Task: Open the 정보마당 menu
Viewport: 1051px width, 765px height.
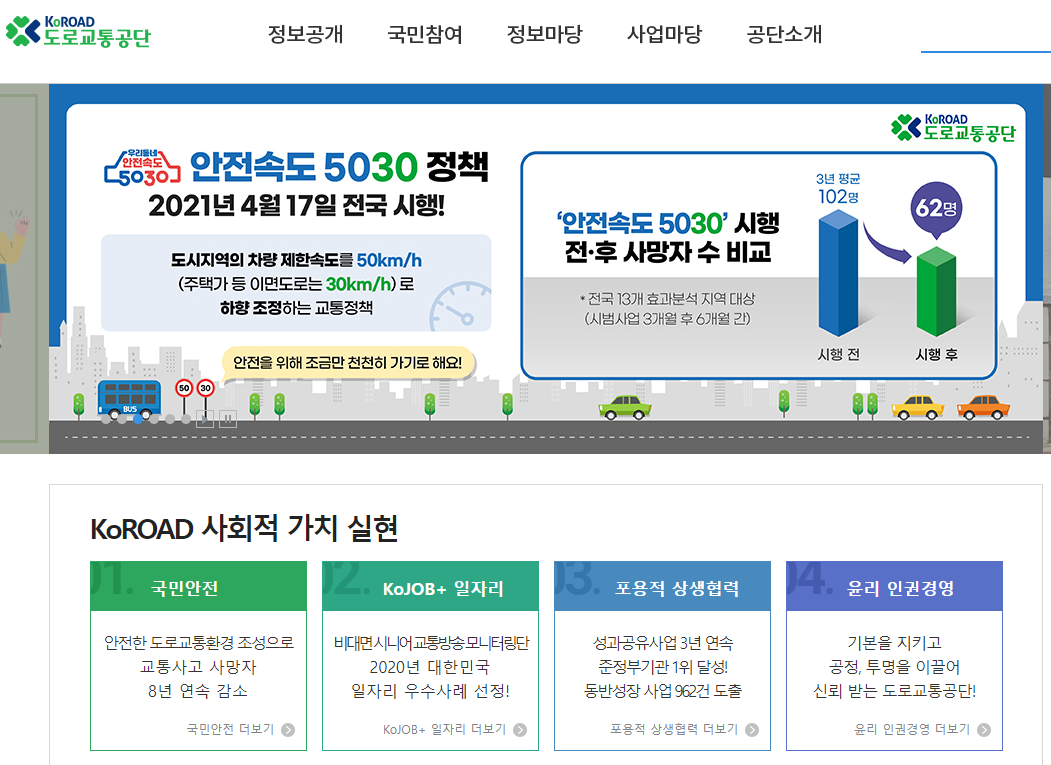Action: coord(544,34)
